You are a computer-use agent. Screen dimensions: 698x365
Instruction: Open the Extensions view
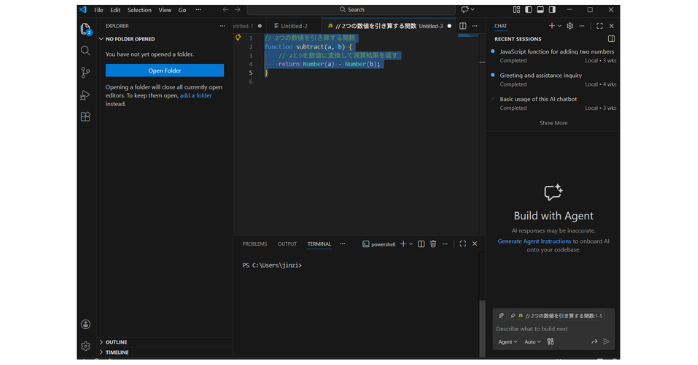[x=85, y=117]
